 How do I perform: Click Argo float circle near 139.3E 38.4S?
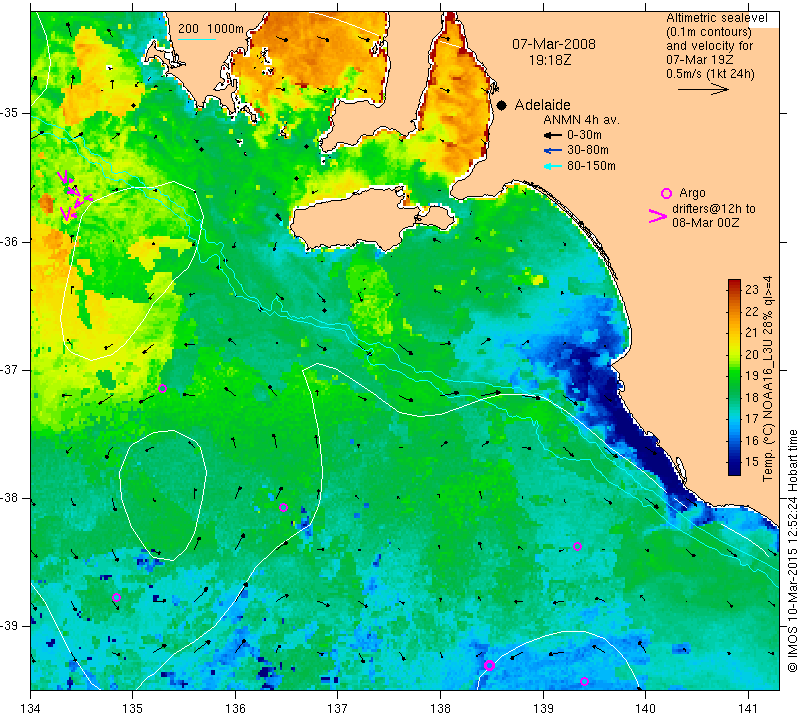[x=577, y=547]
